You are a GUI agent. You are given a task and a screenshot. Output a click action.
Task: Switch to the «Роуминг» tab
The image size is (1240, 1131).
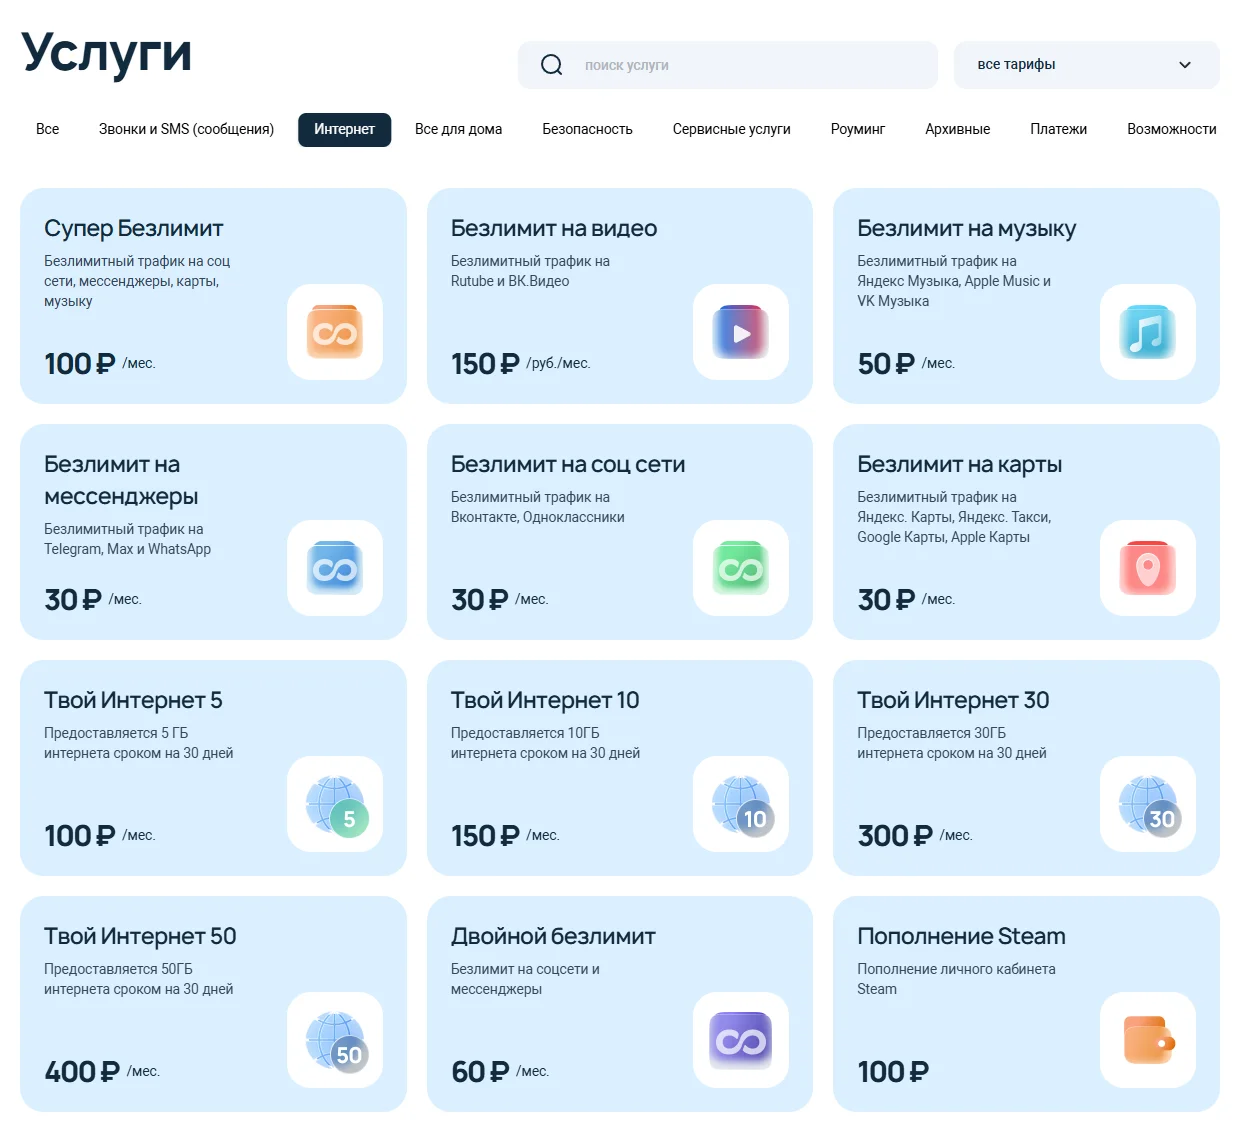(857, 129)
